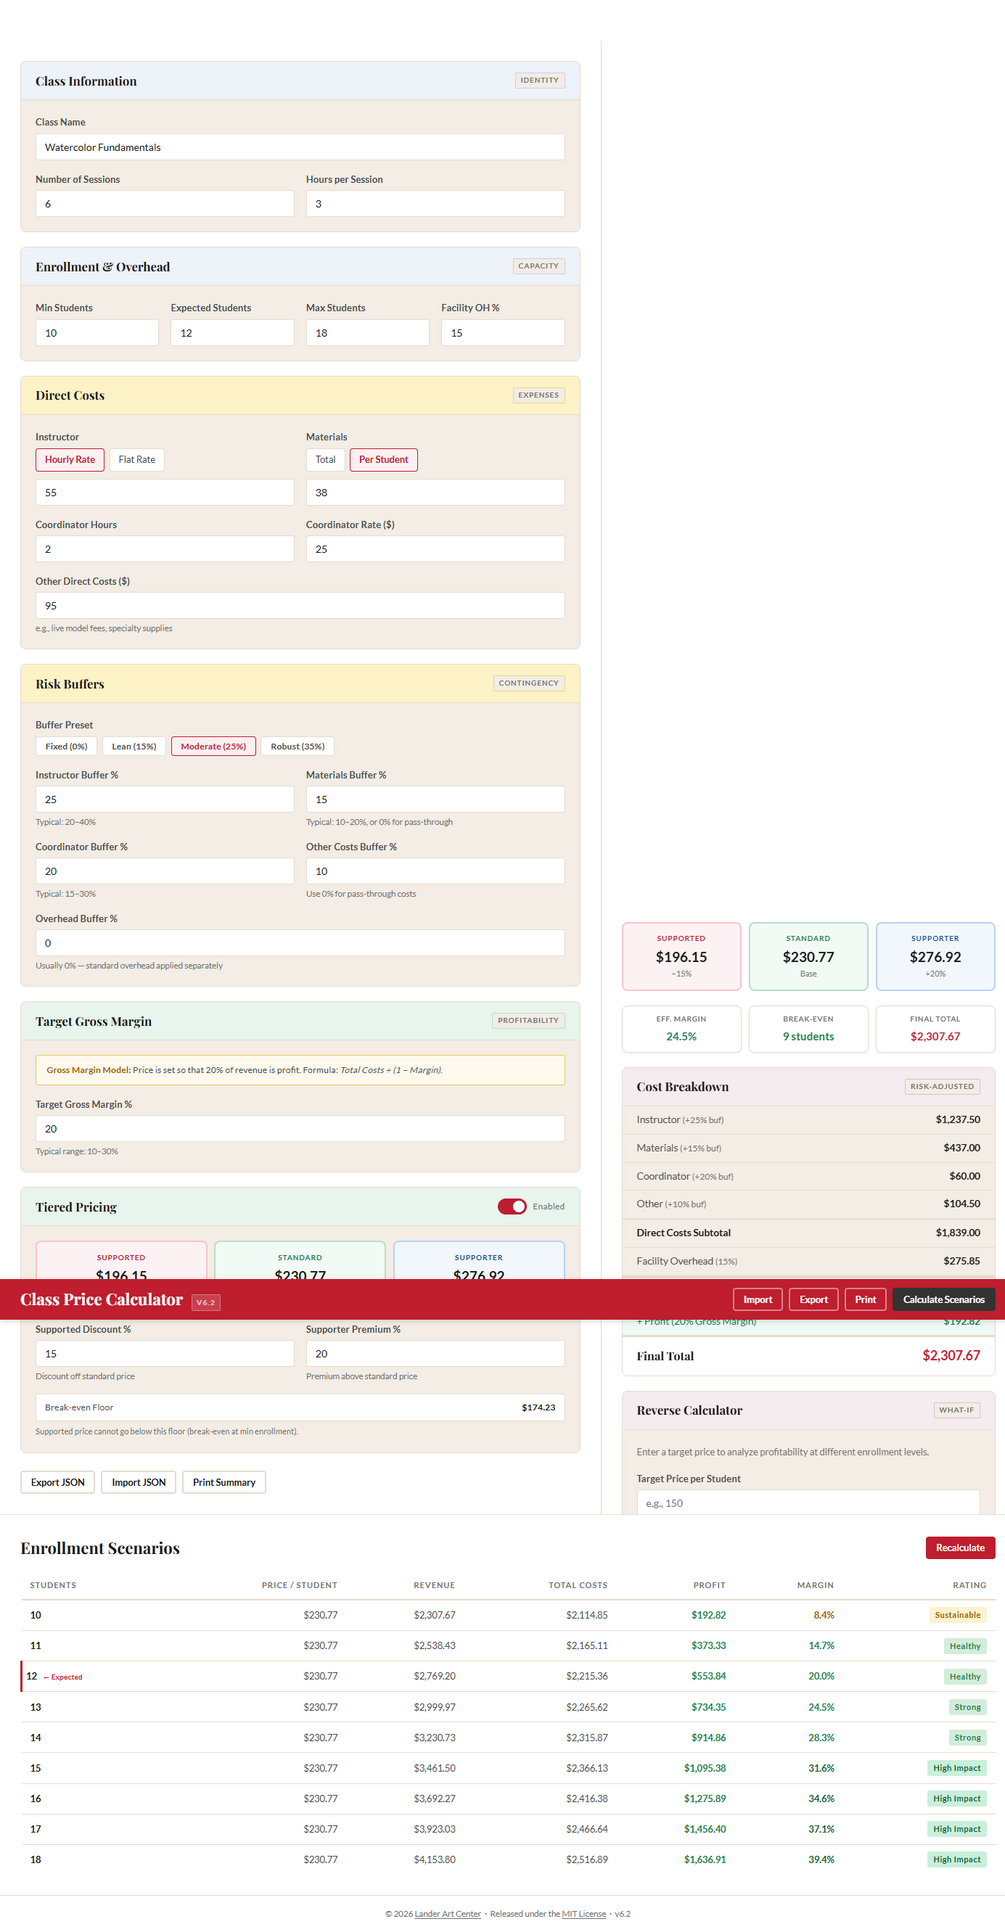Focus the Target Gross Margin % field

coord(300,1129)
